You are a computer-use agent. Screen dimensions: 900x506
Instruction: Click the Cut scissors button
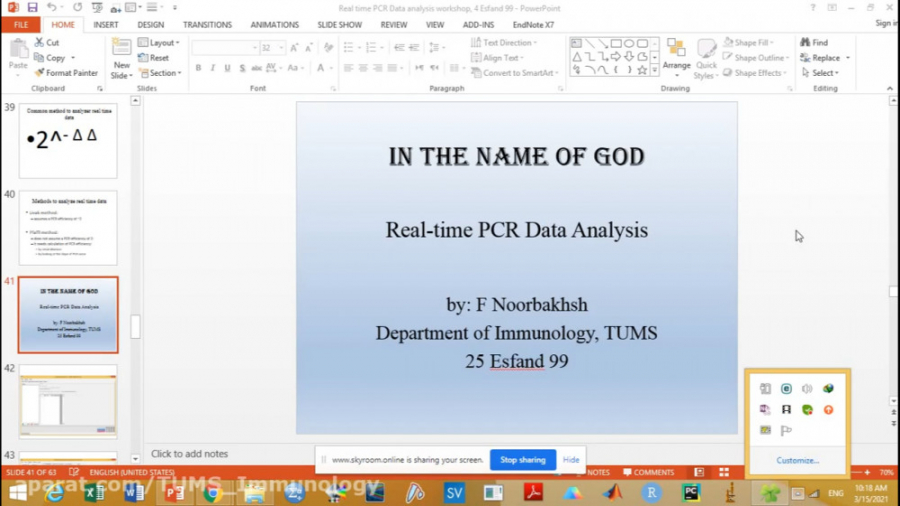click(x=47, y=42)
